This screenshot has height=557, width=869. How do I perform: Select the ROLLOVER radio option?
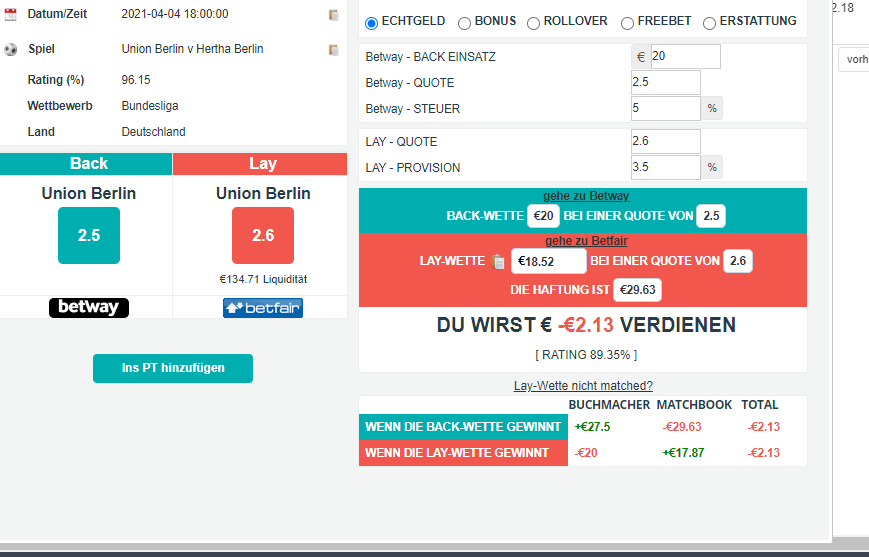pyautogui.click(x=533, y=23)
